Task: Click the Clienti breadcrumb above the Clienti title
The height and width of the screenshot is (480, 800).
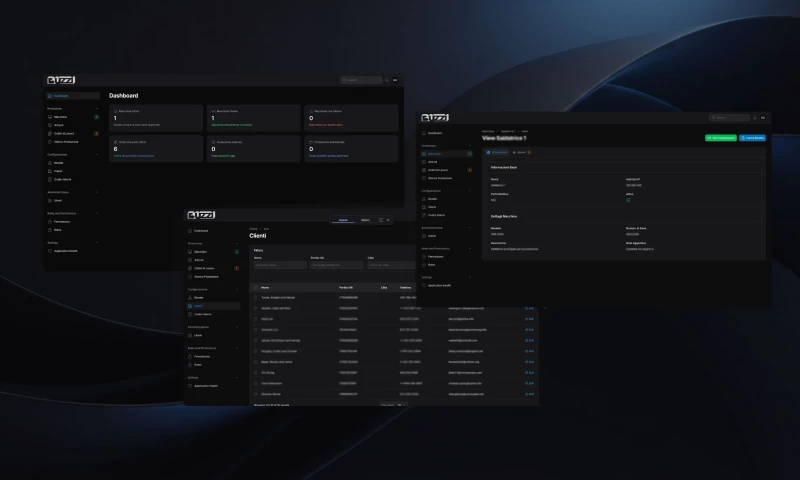Action: click(x=254, y=229)
